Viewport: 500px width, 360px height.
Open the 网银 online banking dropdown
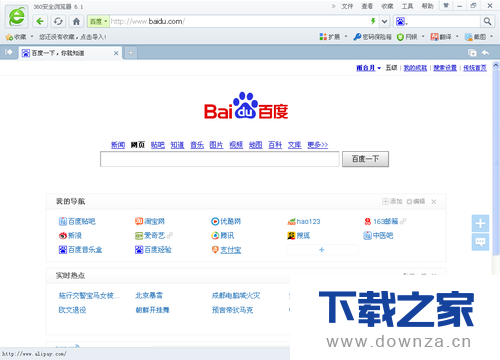click(x=410, y=37)
